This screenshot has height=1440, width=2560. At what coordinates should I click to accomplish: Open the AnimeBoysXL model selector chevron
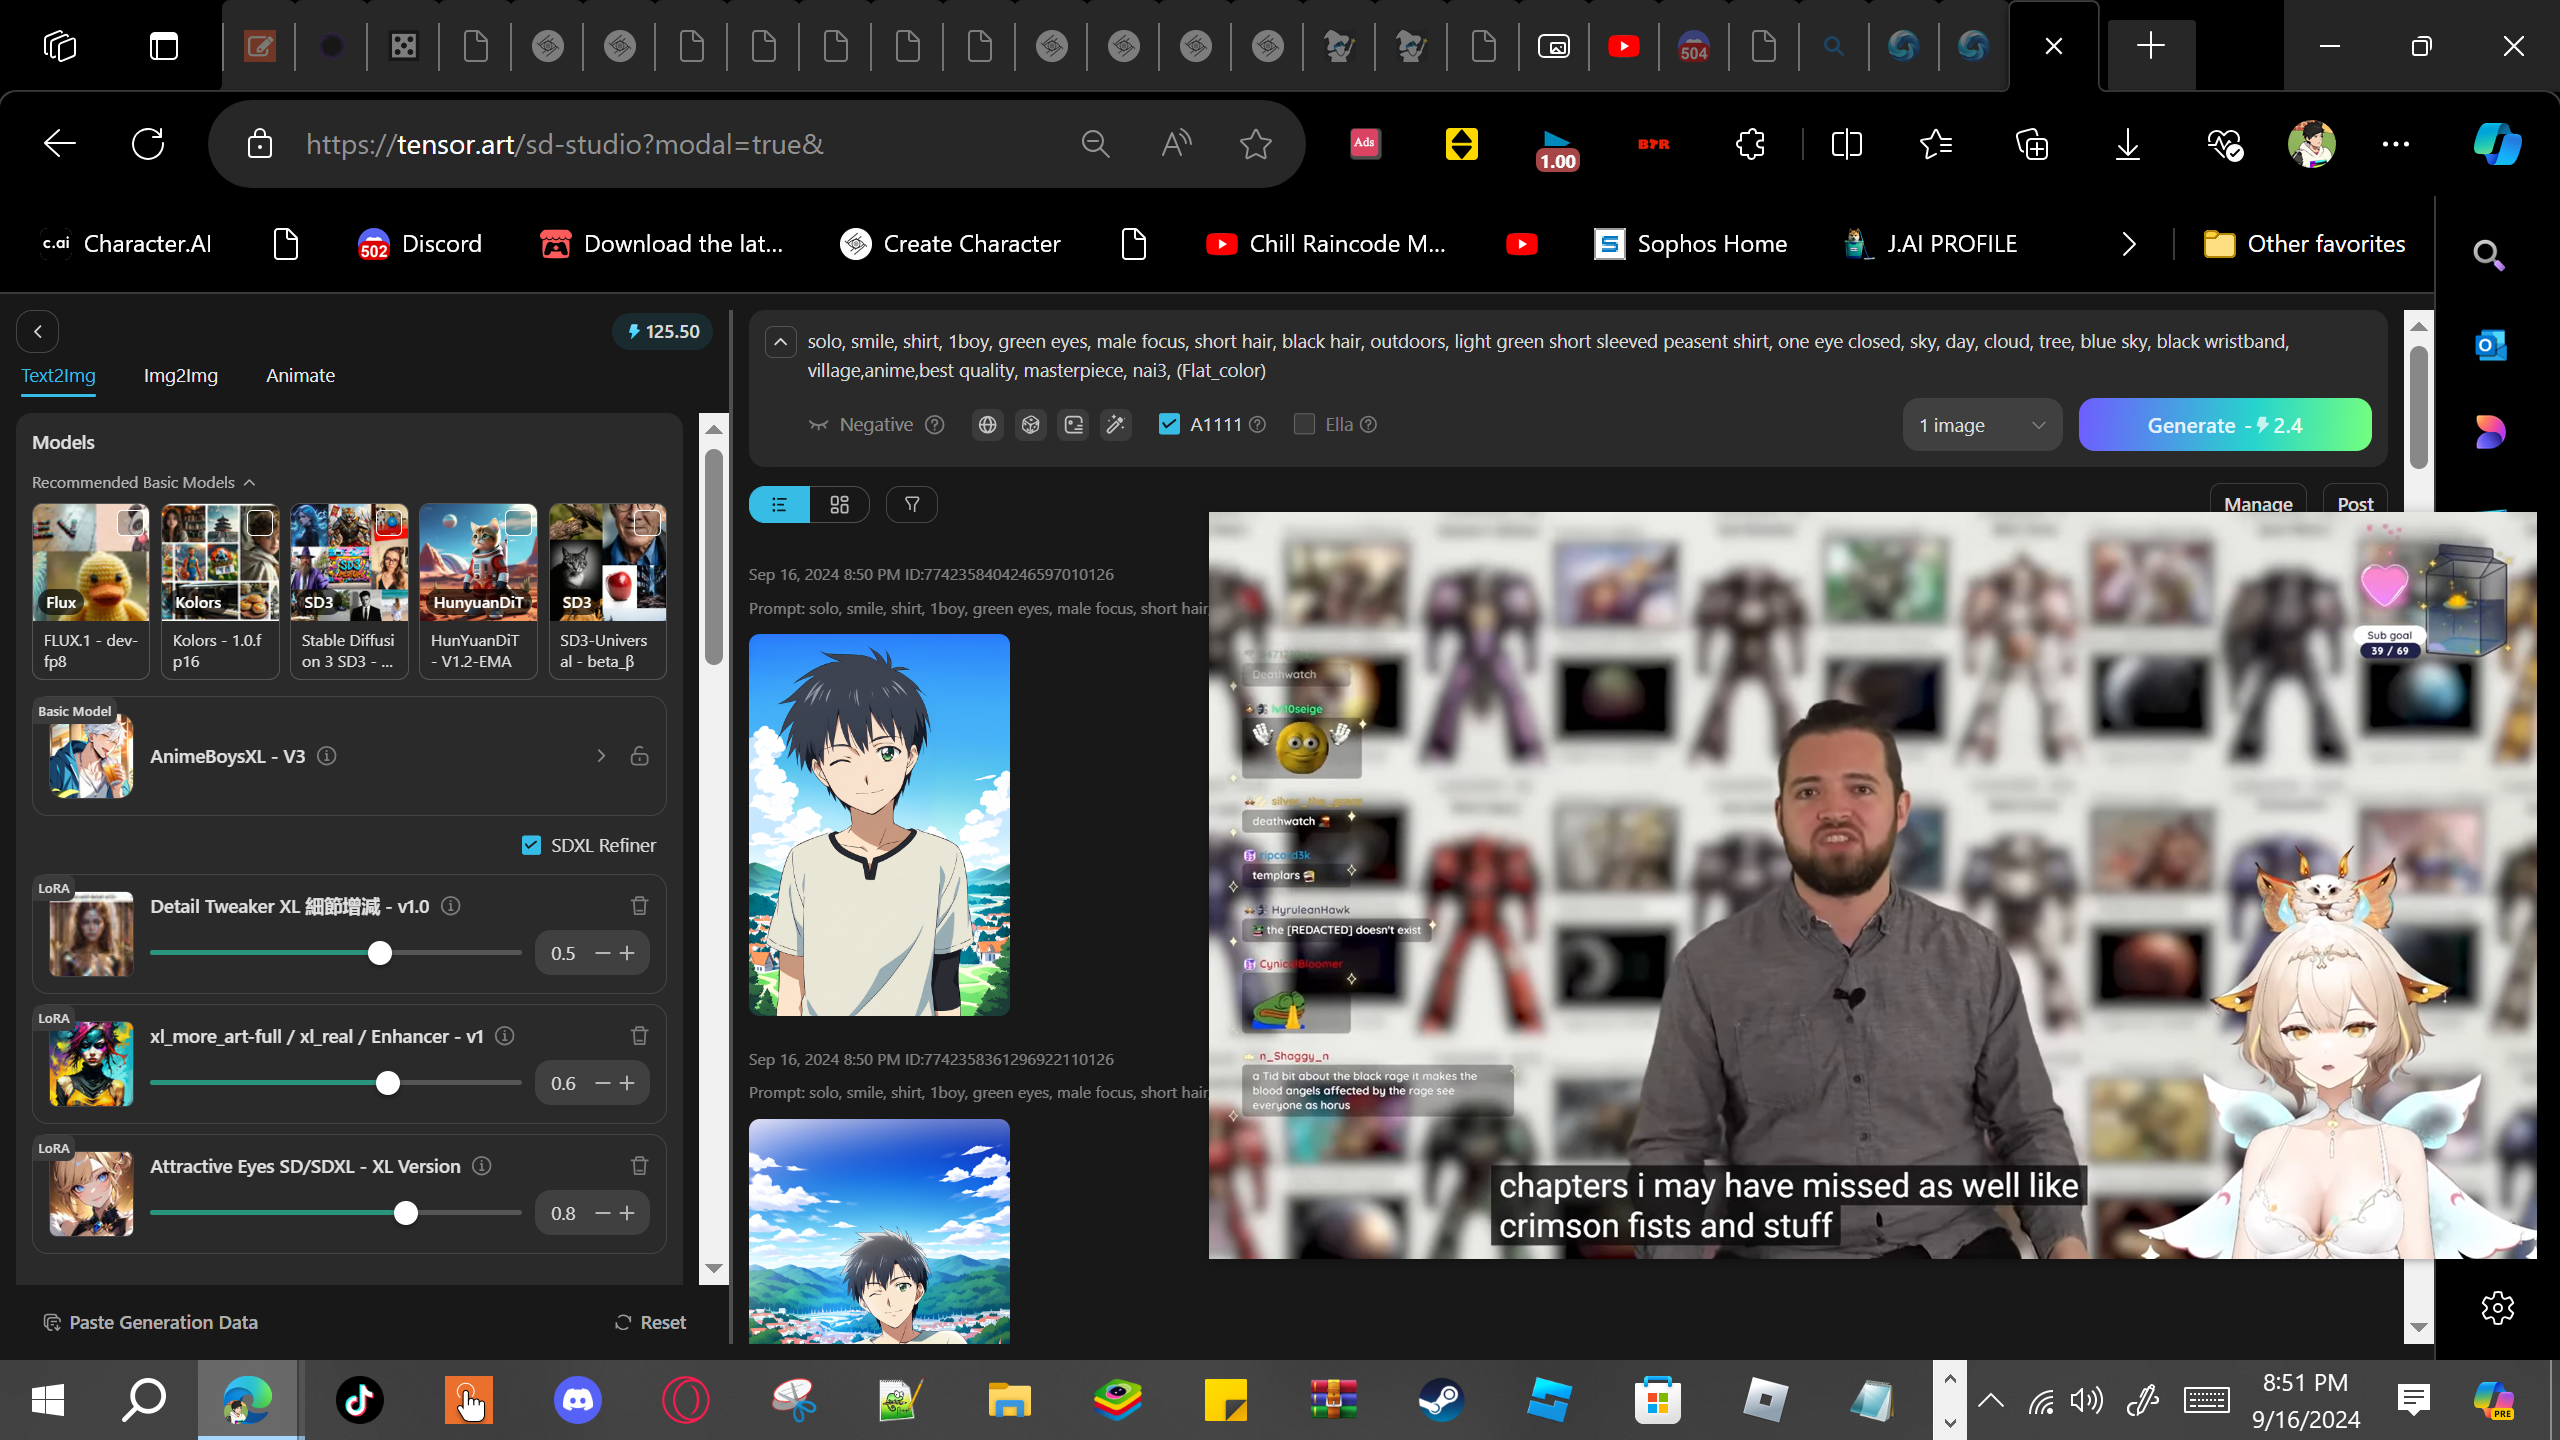coord(601,756)
